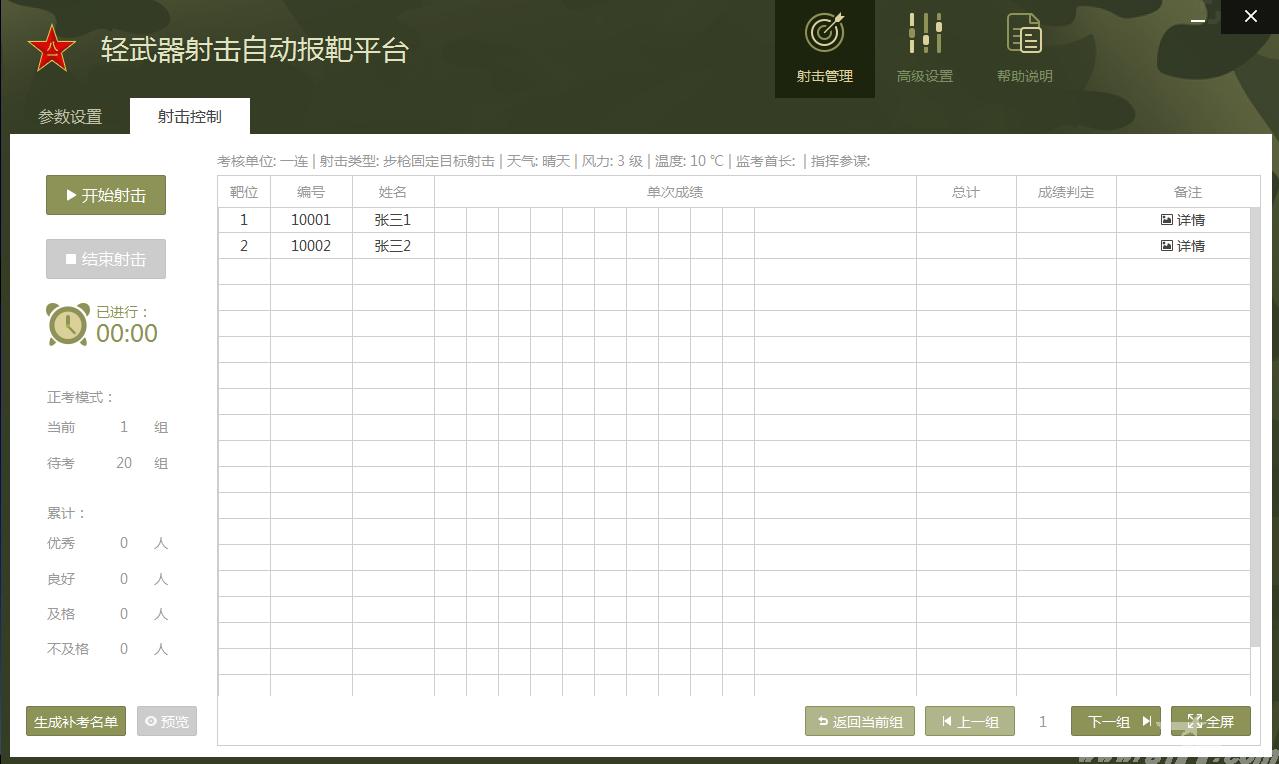
Task: Go to previous group with 上一组
Action: (970, 721)
